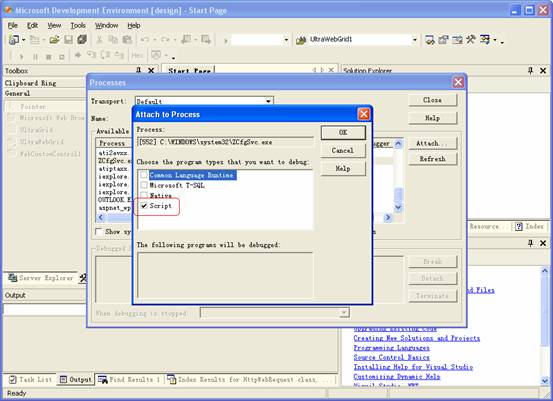Click the Open File folder icon
The height and width of the screenshot is (401, 553).
point(54,40)
